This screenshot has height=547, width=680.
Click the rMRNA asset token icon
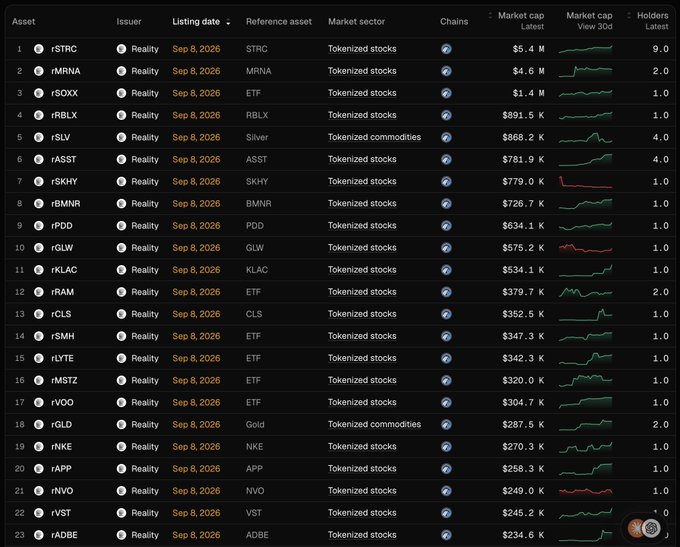(39, 71)
